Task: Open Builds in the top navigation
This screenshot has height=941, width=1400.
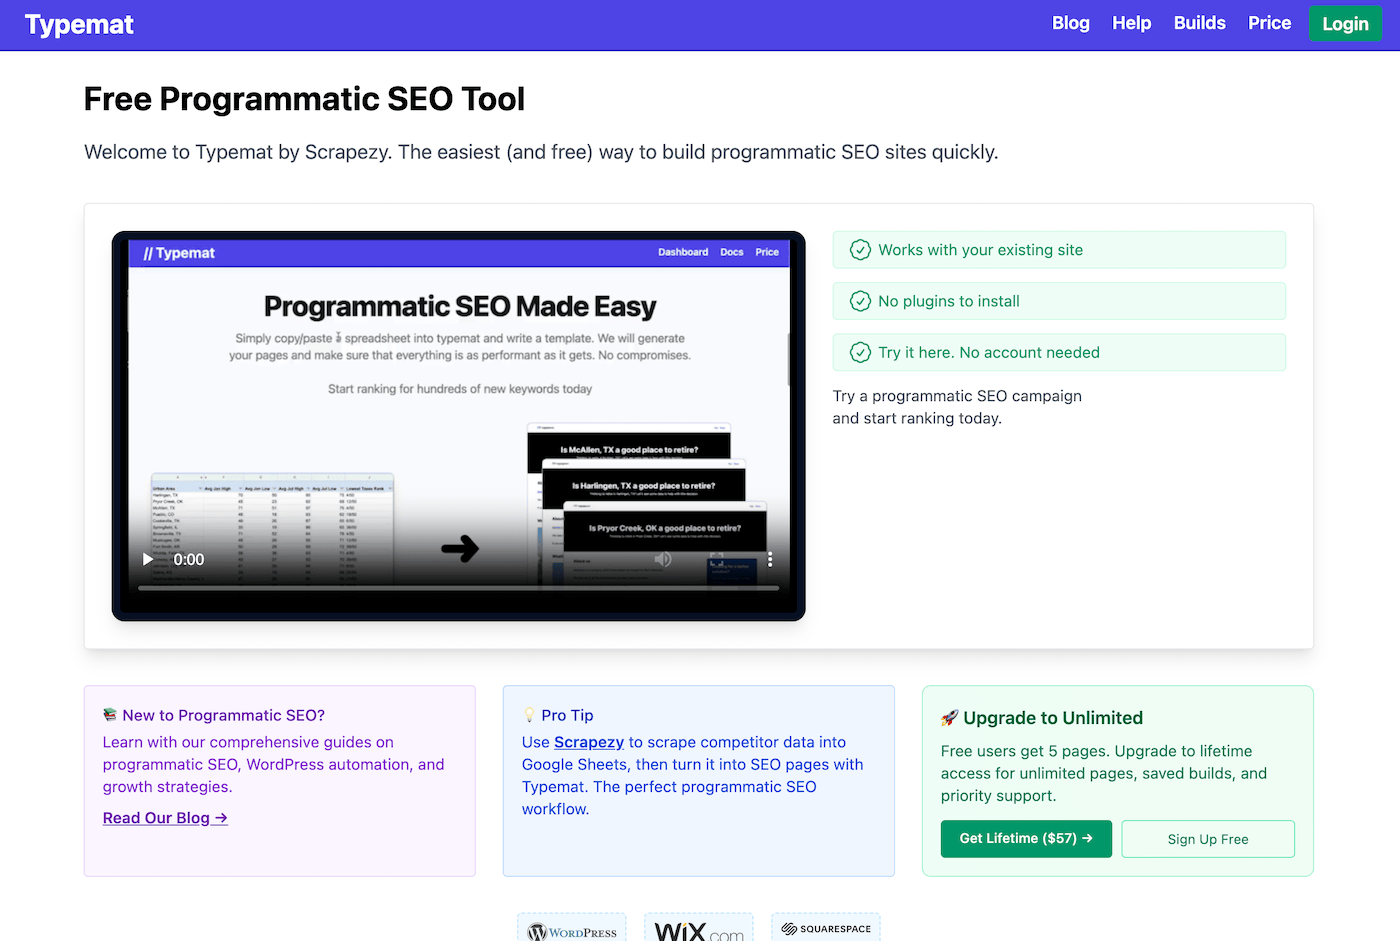Action: (x=1199, y=23)
